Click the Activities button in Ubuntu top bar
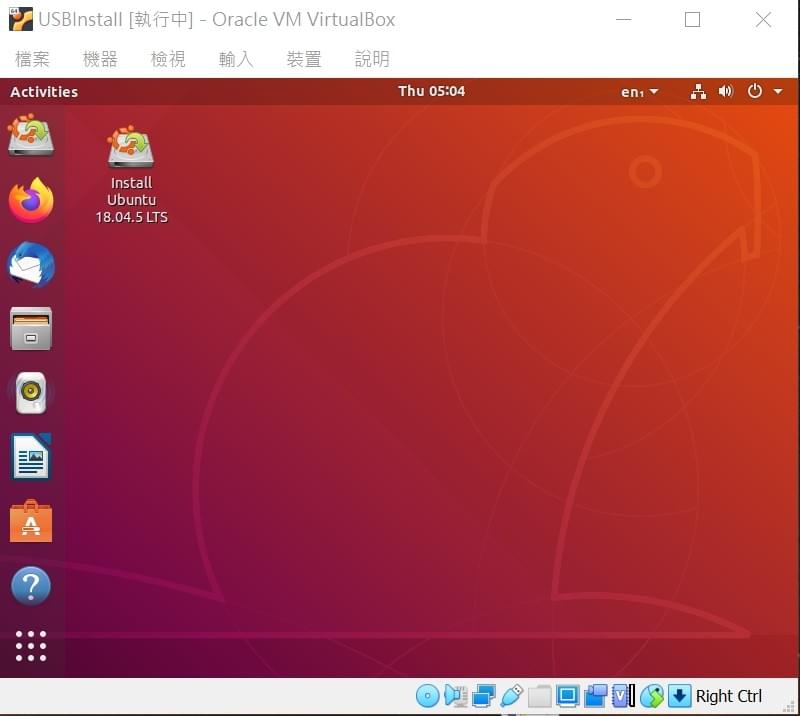Viewport: 800px width, 716px height. point(44,92)
